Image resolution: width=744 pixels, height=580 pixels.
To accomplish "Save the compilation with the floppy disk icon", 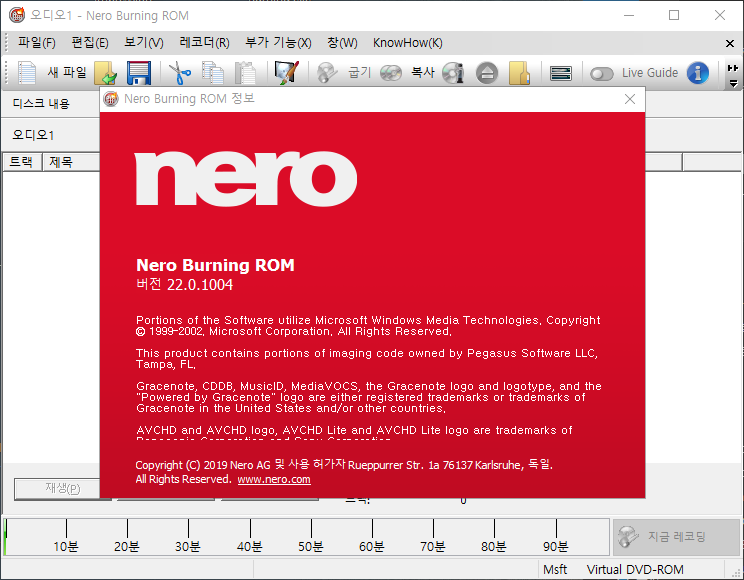I will pos(139,73).
